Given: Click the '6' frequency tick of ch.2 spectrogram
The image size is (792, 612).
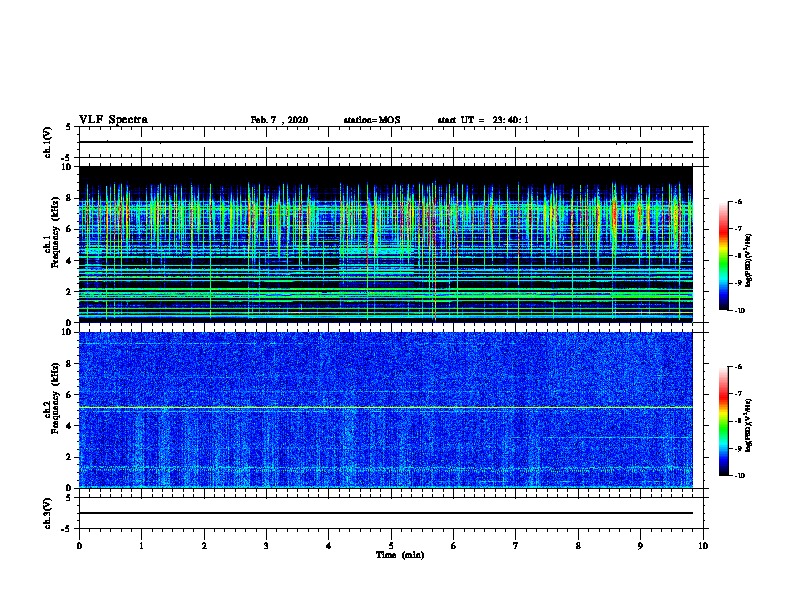Looking at the screenshot, I should pyautogui.click(x=69, y=395).
